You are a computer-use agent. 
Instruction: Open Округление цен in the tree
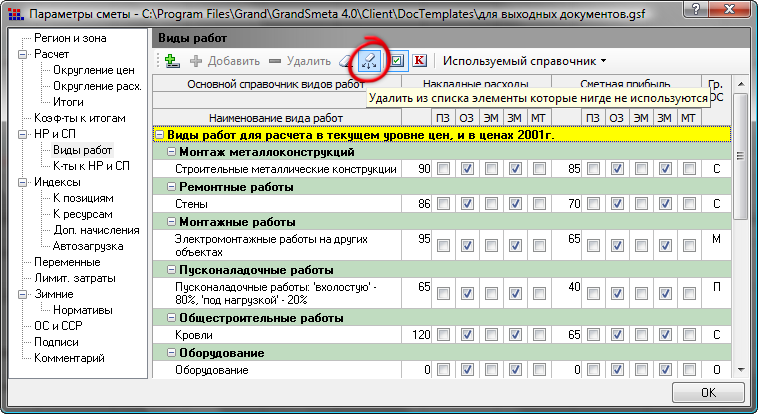[94, 70]
